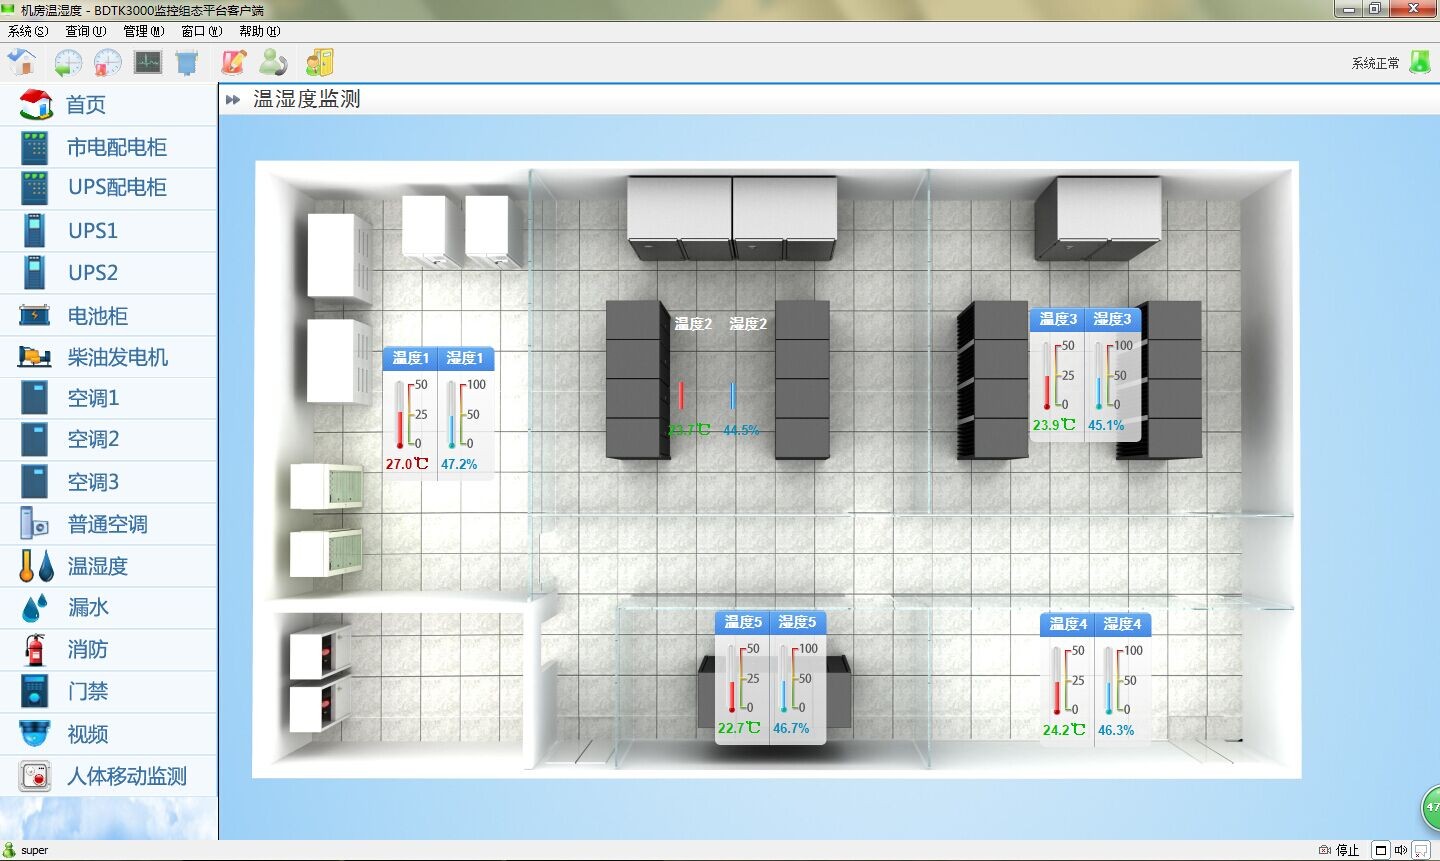This screenshot has width=1440, height=861.
Task: Toggle the speaker sound icon in status bar
Action: tap(1401, 850)
